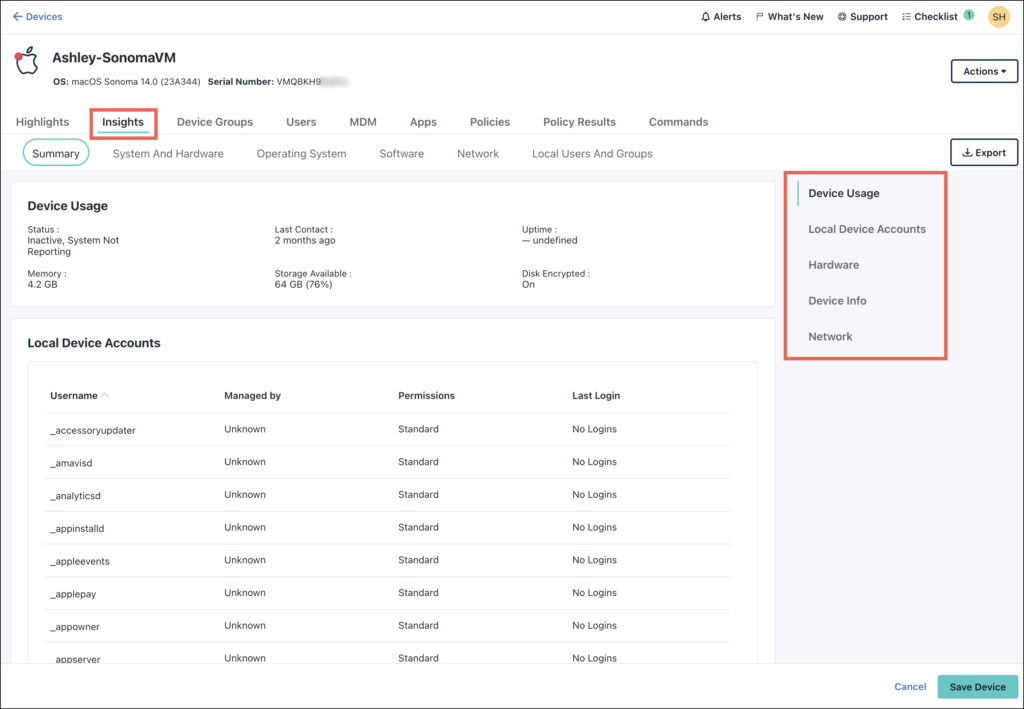The image size is (1024, 709).
Task: Open What's New flag icon
Action: [x=760, y=17]
